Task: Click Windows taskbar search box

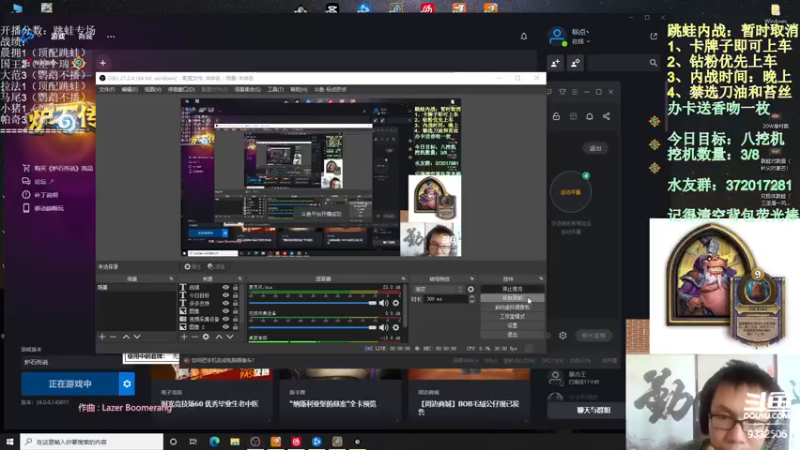Action: click(92, 442)
